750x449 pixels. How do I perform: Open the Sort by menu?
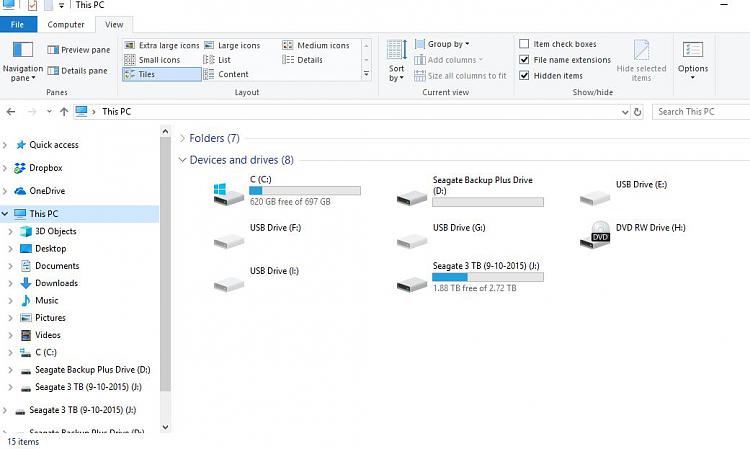(x=397, y=61)
